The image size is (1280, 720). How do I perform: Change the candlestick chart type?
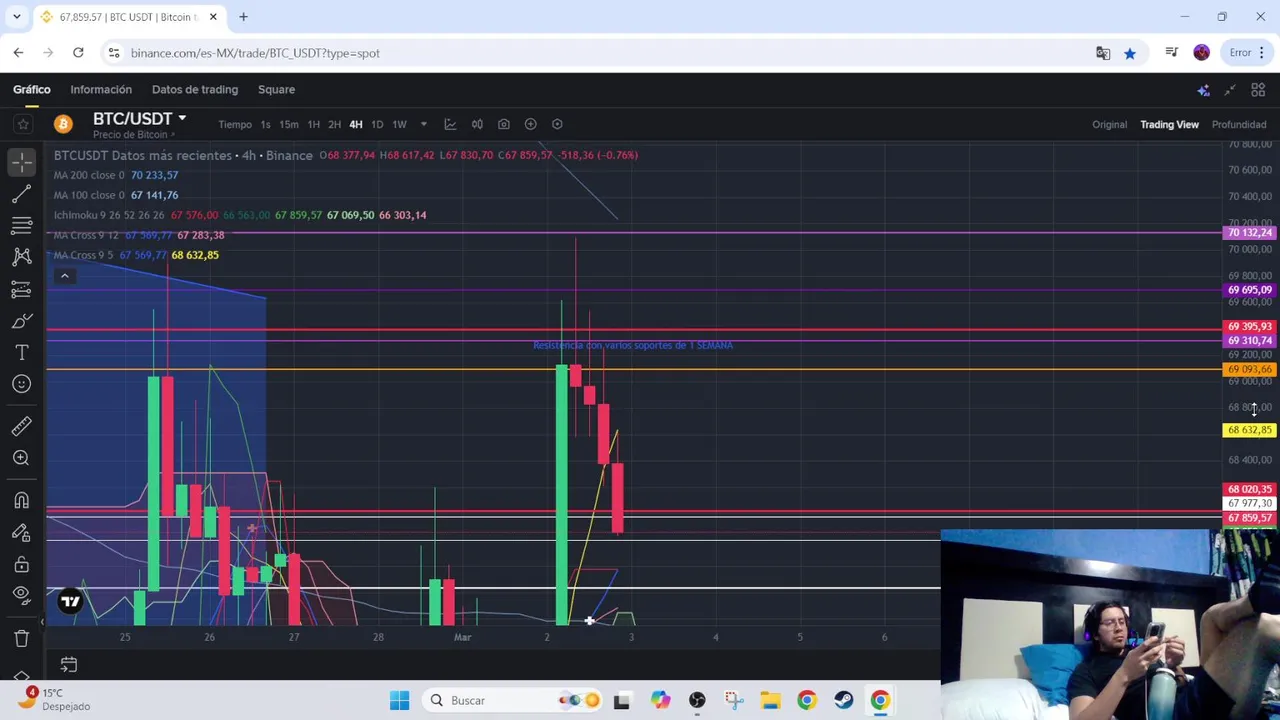click(477, 124)
